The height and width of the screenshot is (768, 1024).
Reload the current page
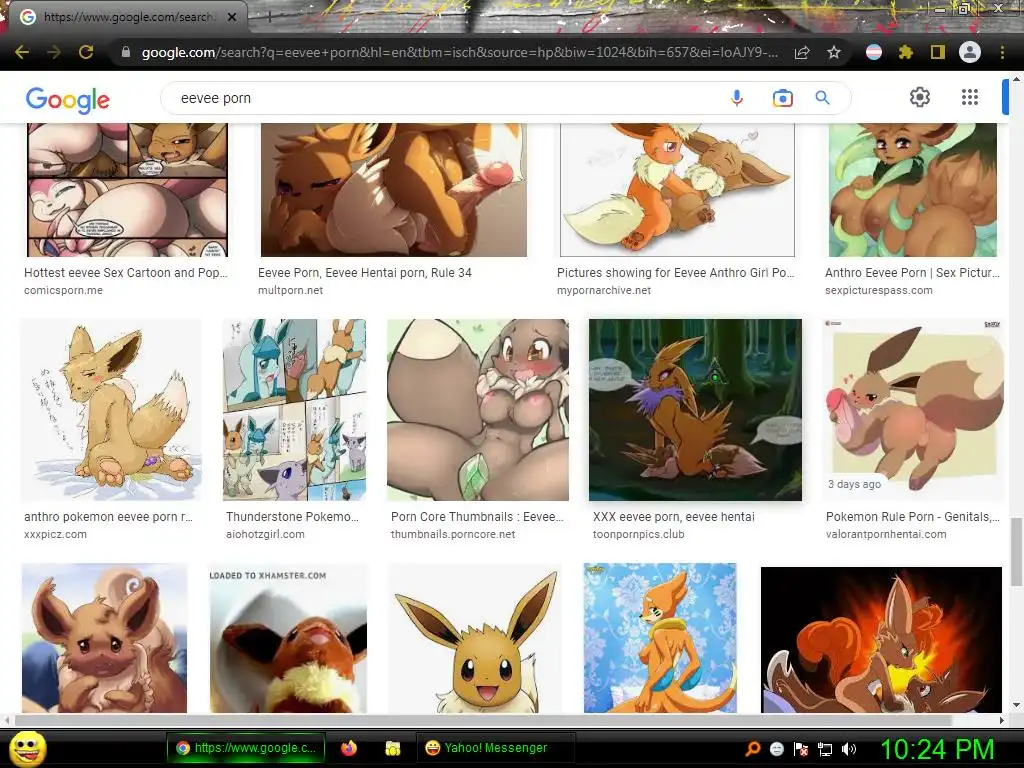[86, 52]
